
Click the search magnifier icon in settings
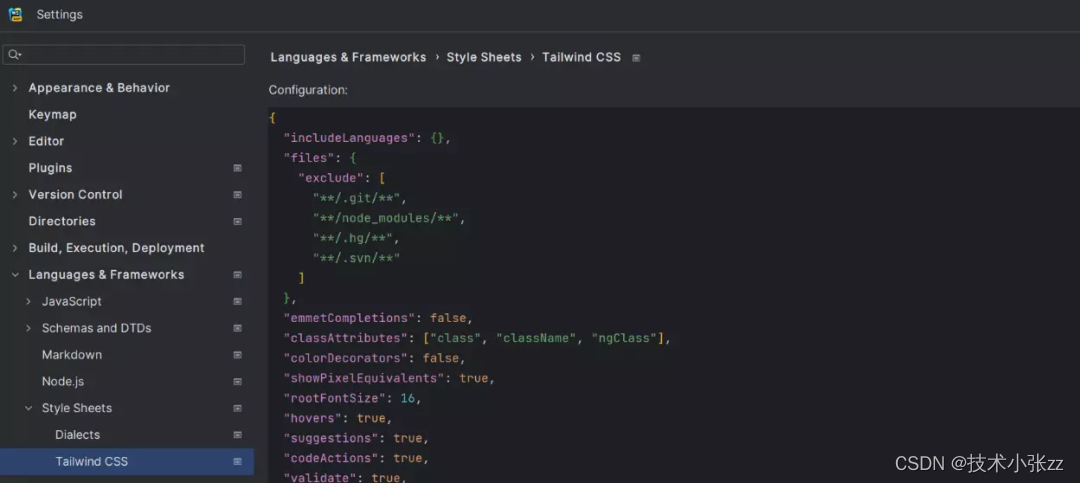point(14,55)
